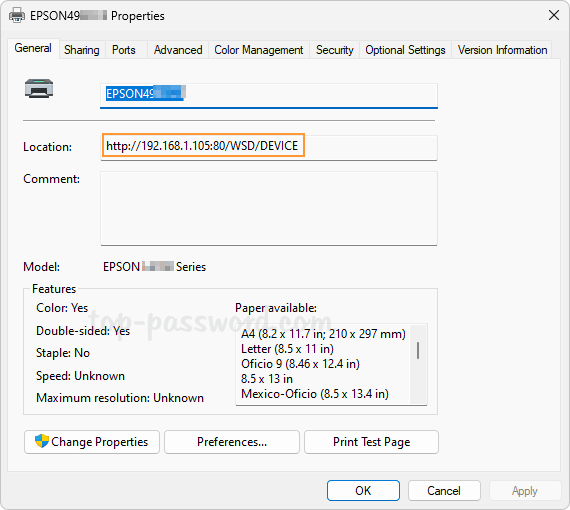Click the shield icon on Change Properties
Image resolution: width=570 pixels, height=510 pixels.
42,441
